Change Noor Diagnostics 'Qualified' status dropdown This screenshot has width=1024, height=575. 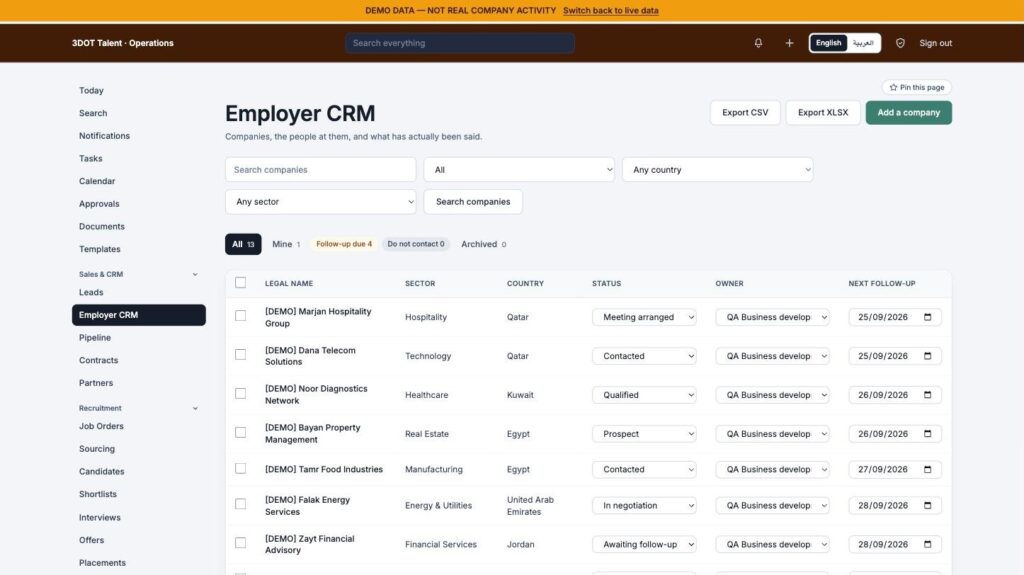click(x=645, y=395)
